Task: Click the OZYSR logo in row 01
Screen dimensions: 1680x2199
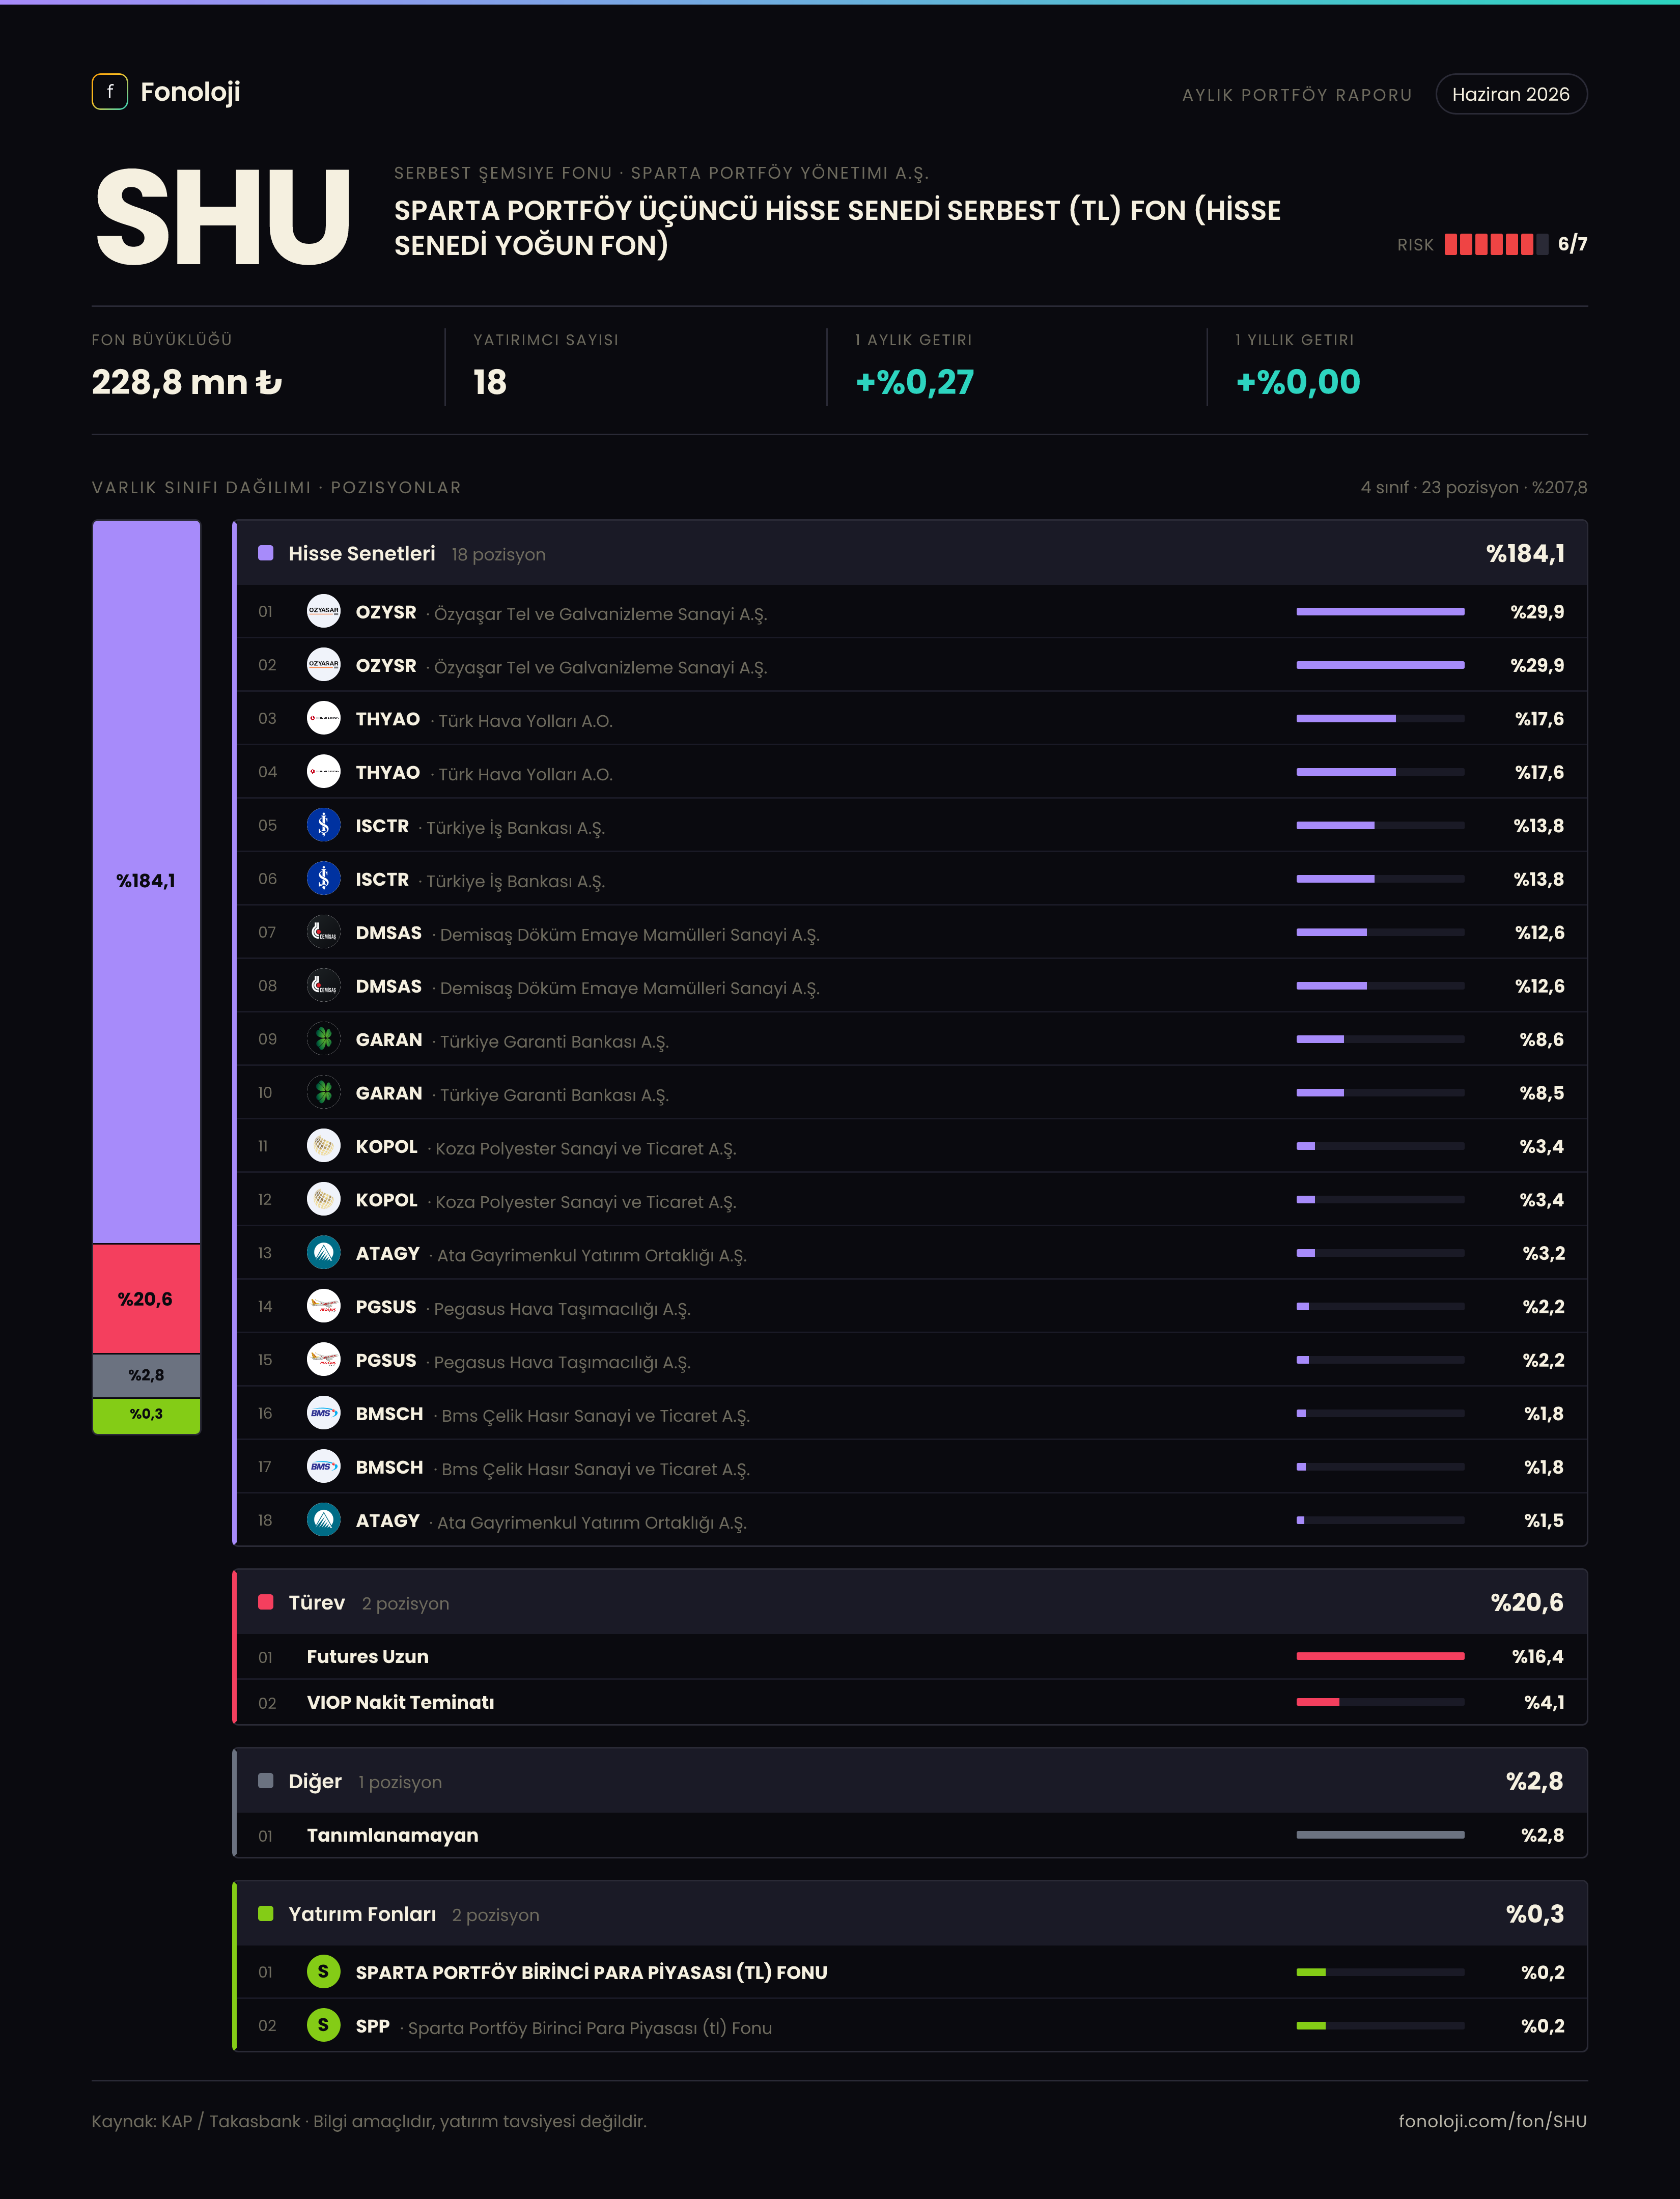Action: pyautogui.click(x=323, y=611)
